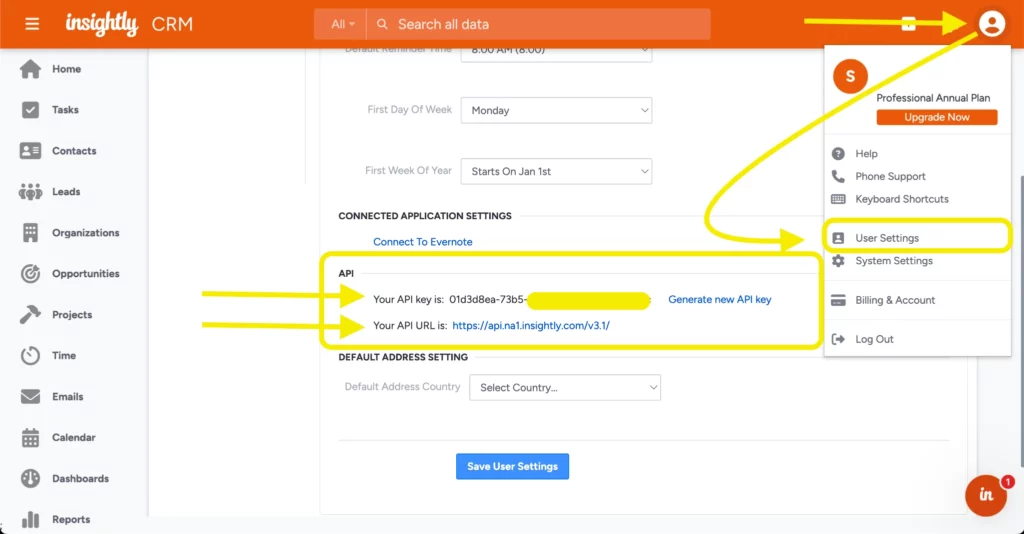Image resolution: width=1024 pixels, height=534 pixels.
Task: Click the Home sidebar icon
Action: point(30,69)
